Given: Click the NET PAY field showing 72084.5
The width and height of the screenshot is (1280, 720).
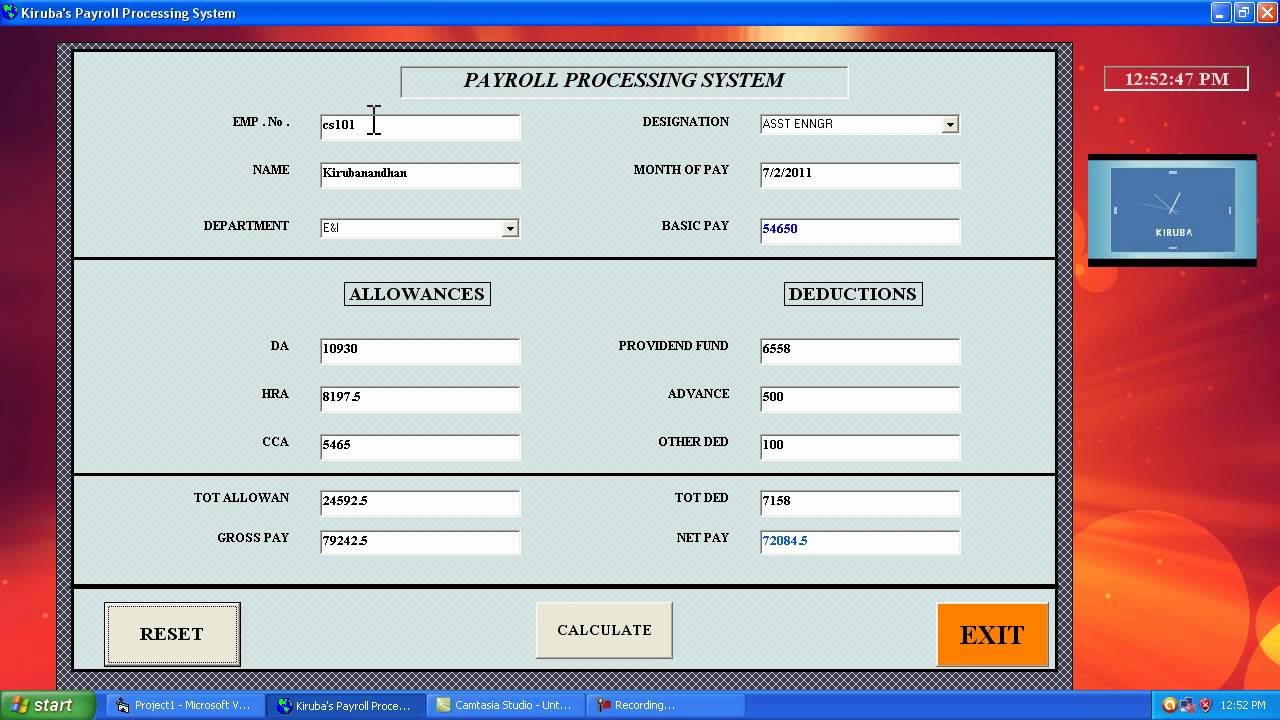Looking at the screenshot, I should pos(860,542).
